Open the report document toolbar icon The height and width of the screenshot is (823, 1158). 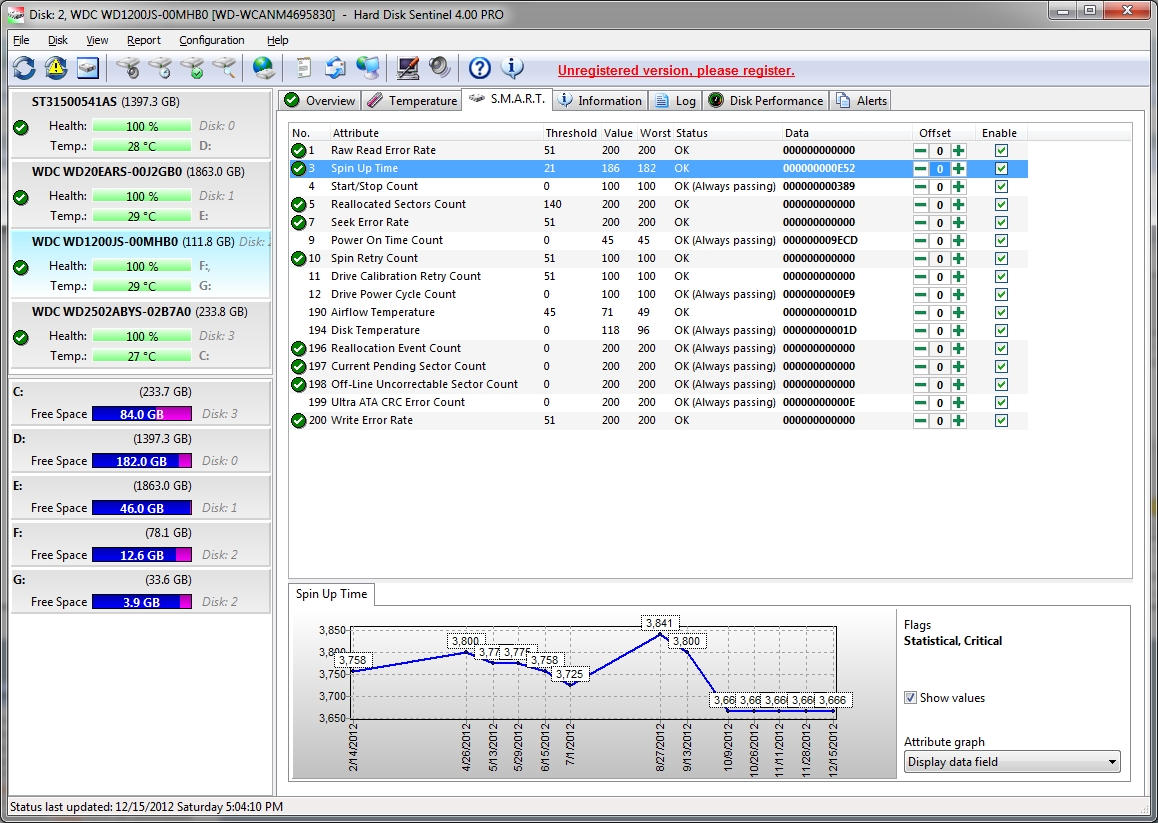point(303,68)
